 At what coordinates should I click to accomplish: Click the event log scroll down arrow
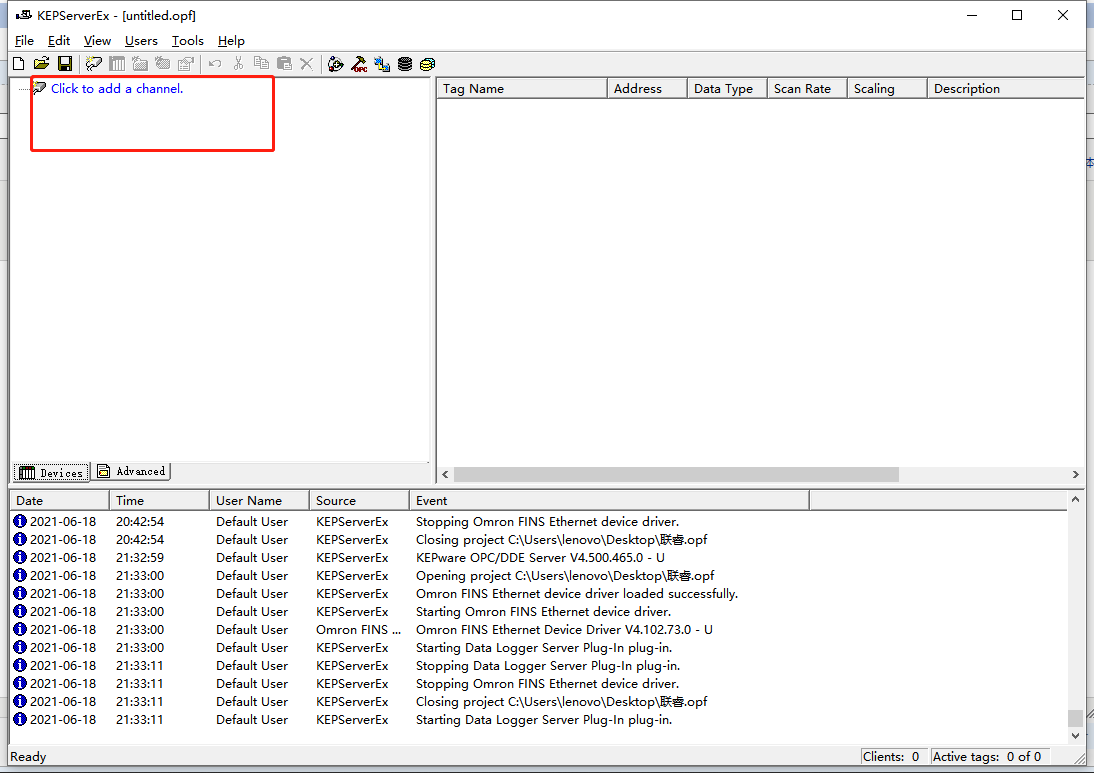1075,735
